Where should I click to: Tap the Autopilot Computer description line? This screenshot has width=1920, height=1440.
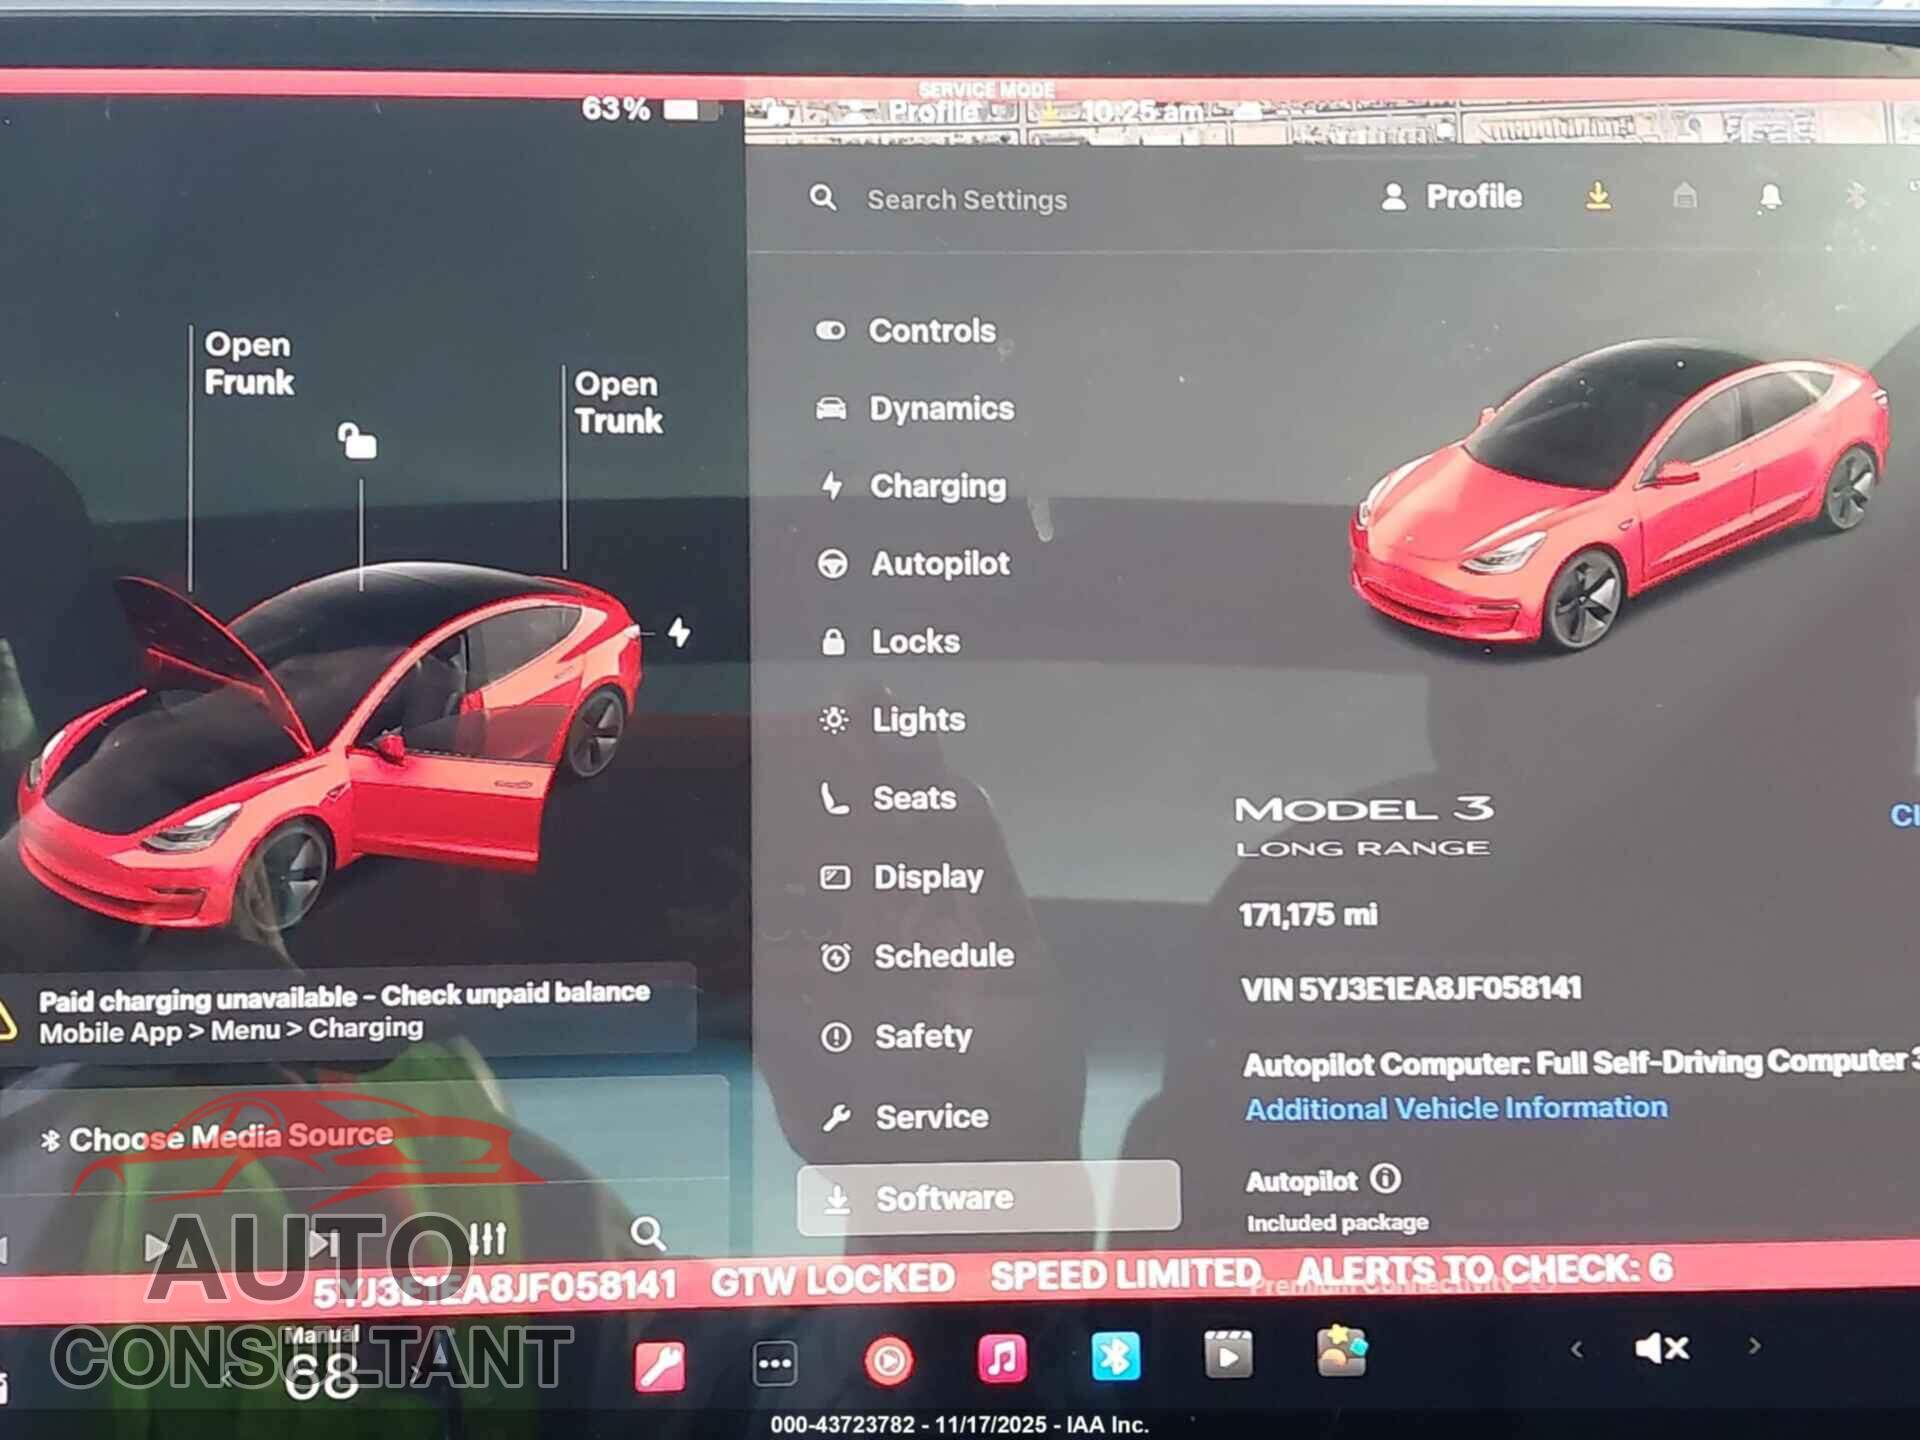click(x=1580, y=1062)
